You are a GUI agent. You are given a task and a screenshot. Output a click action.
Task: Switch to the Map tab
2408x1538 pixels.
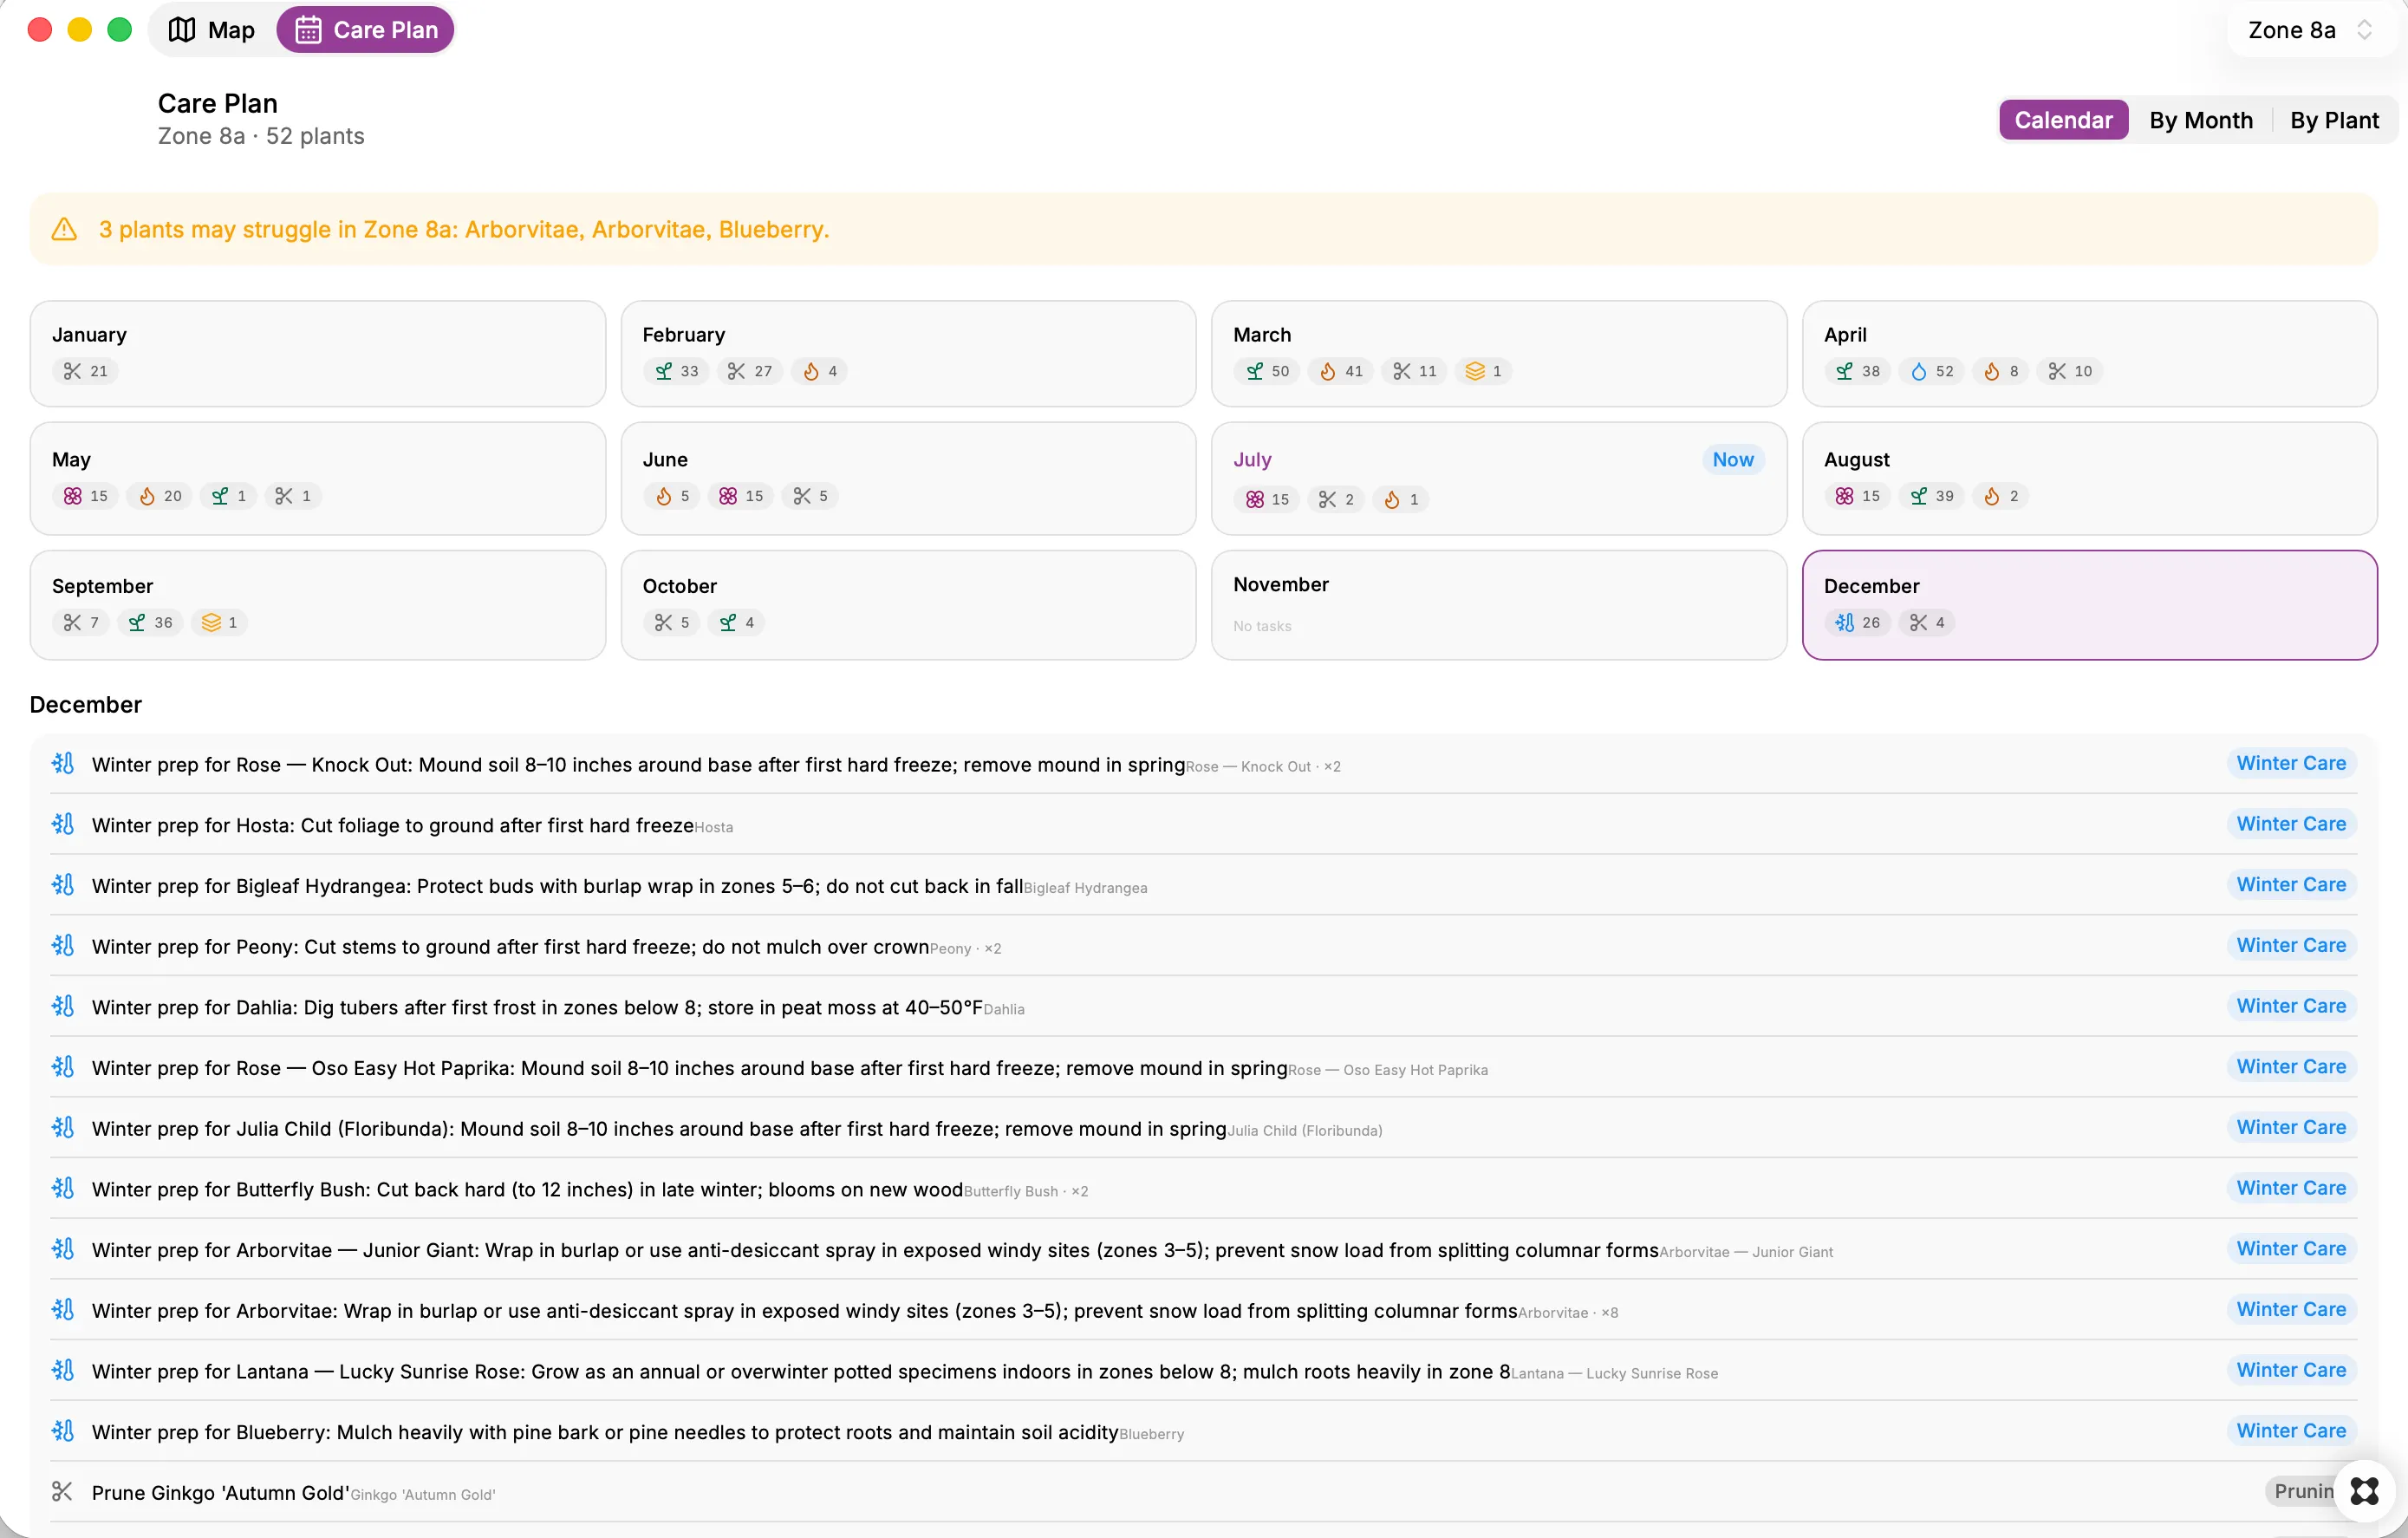211,30
